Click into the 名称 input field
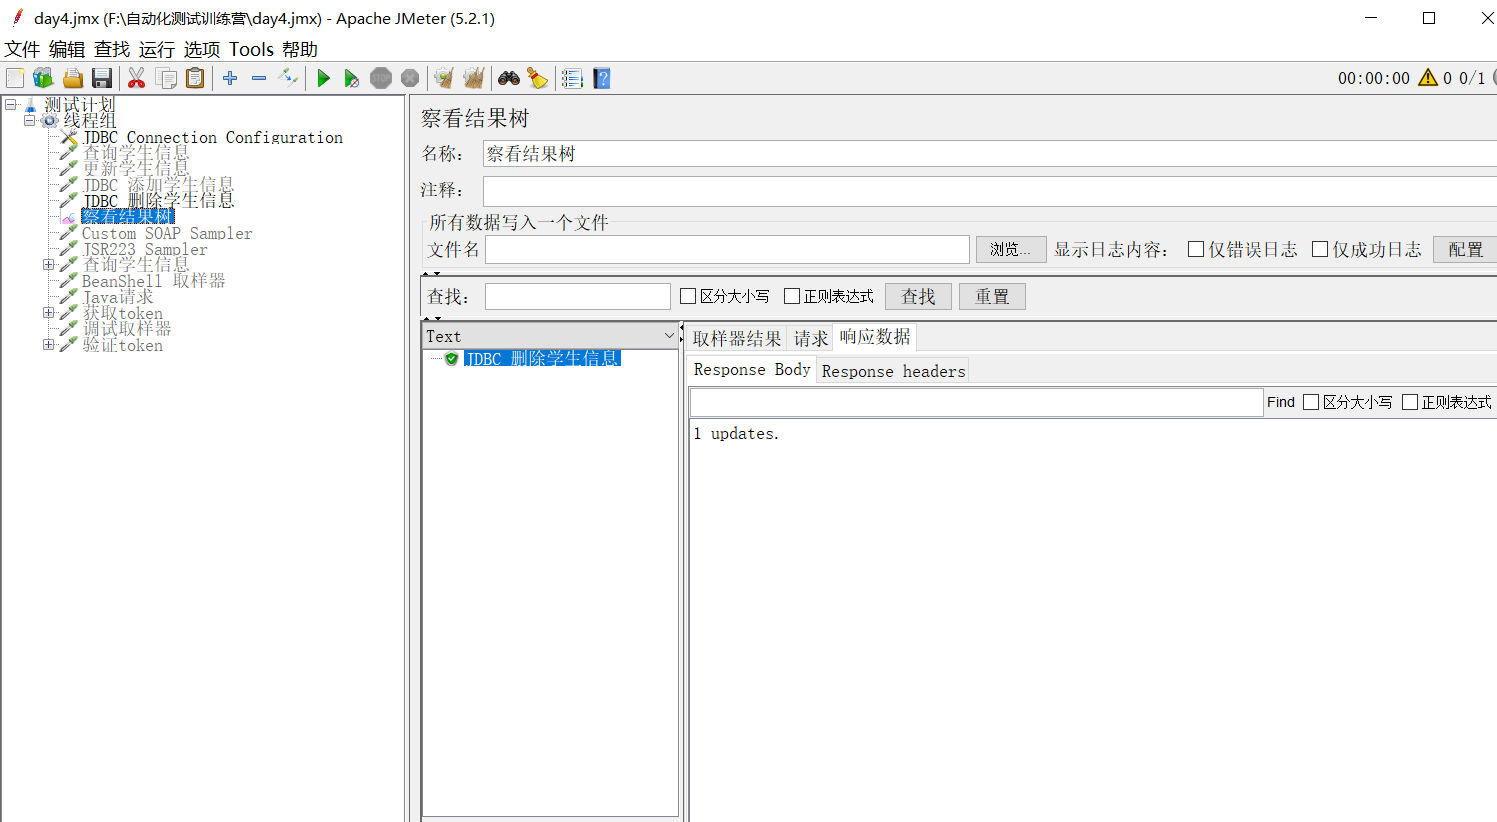Screen dimensions: 1497x822 point(990,153)
